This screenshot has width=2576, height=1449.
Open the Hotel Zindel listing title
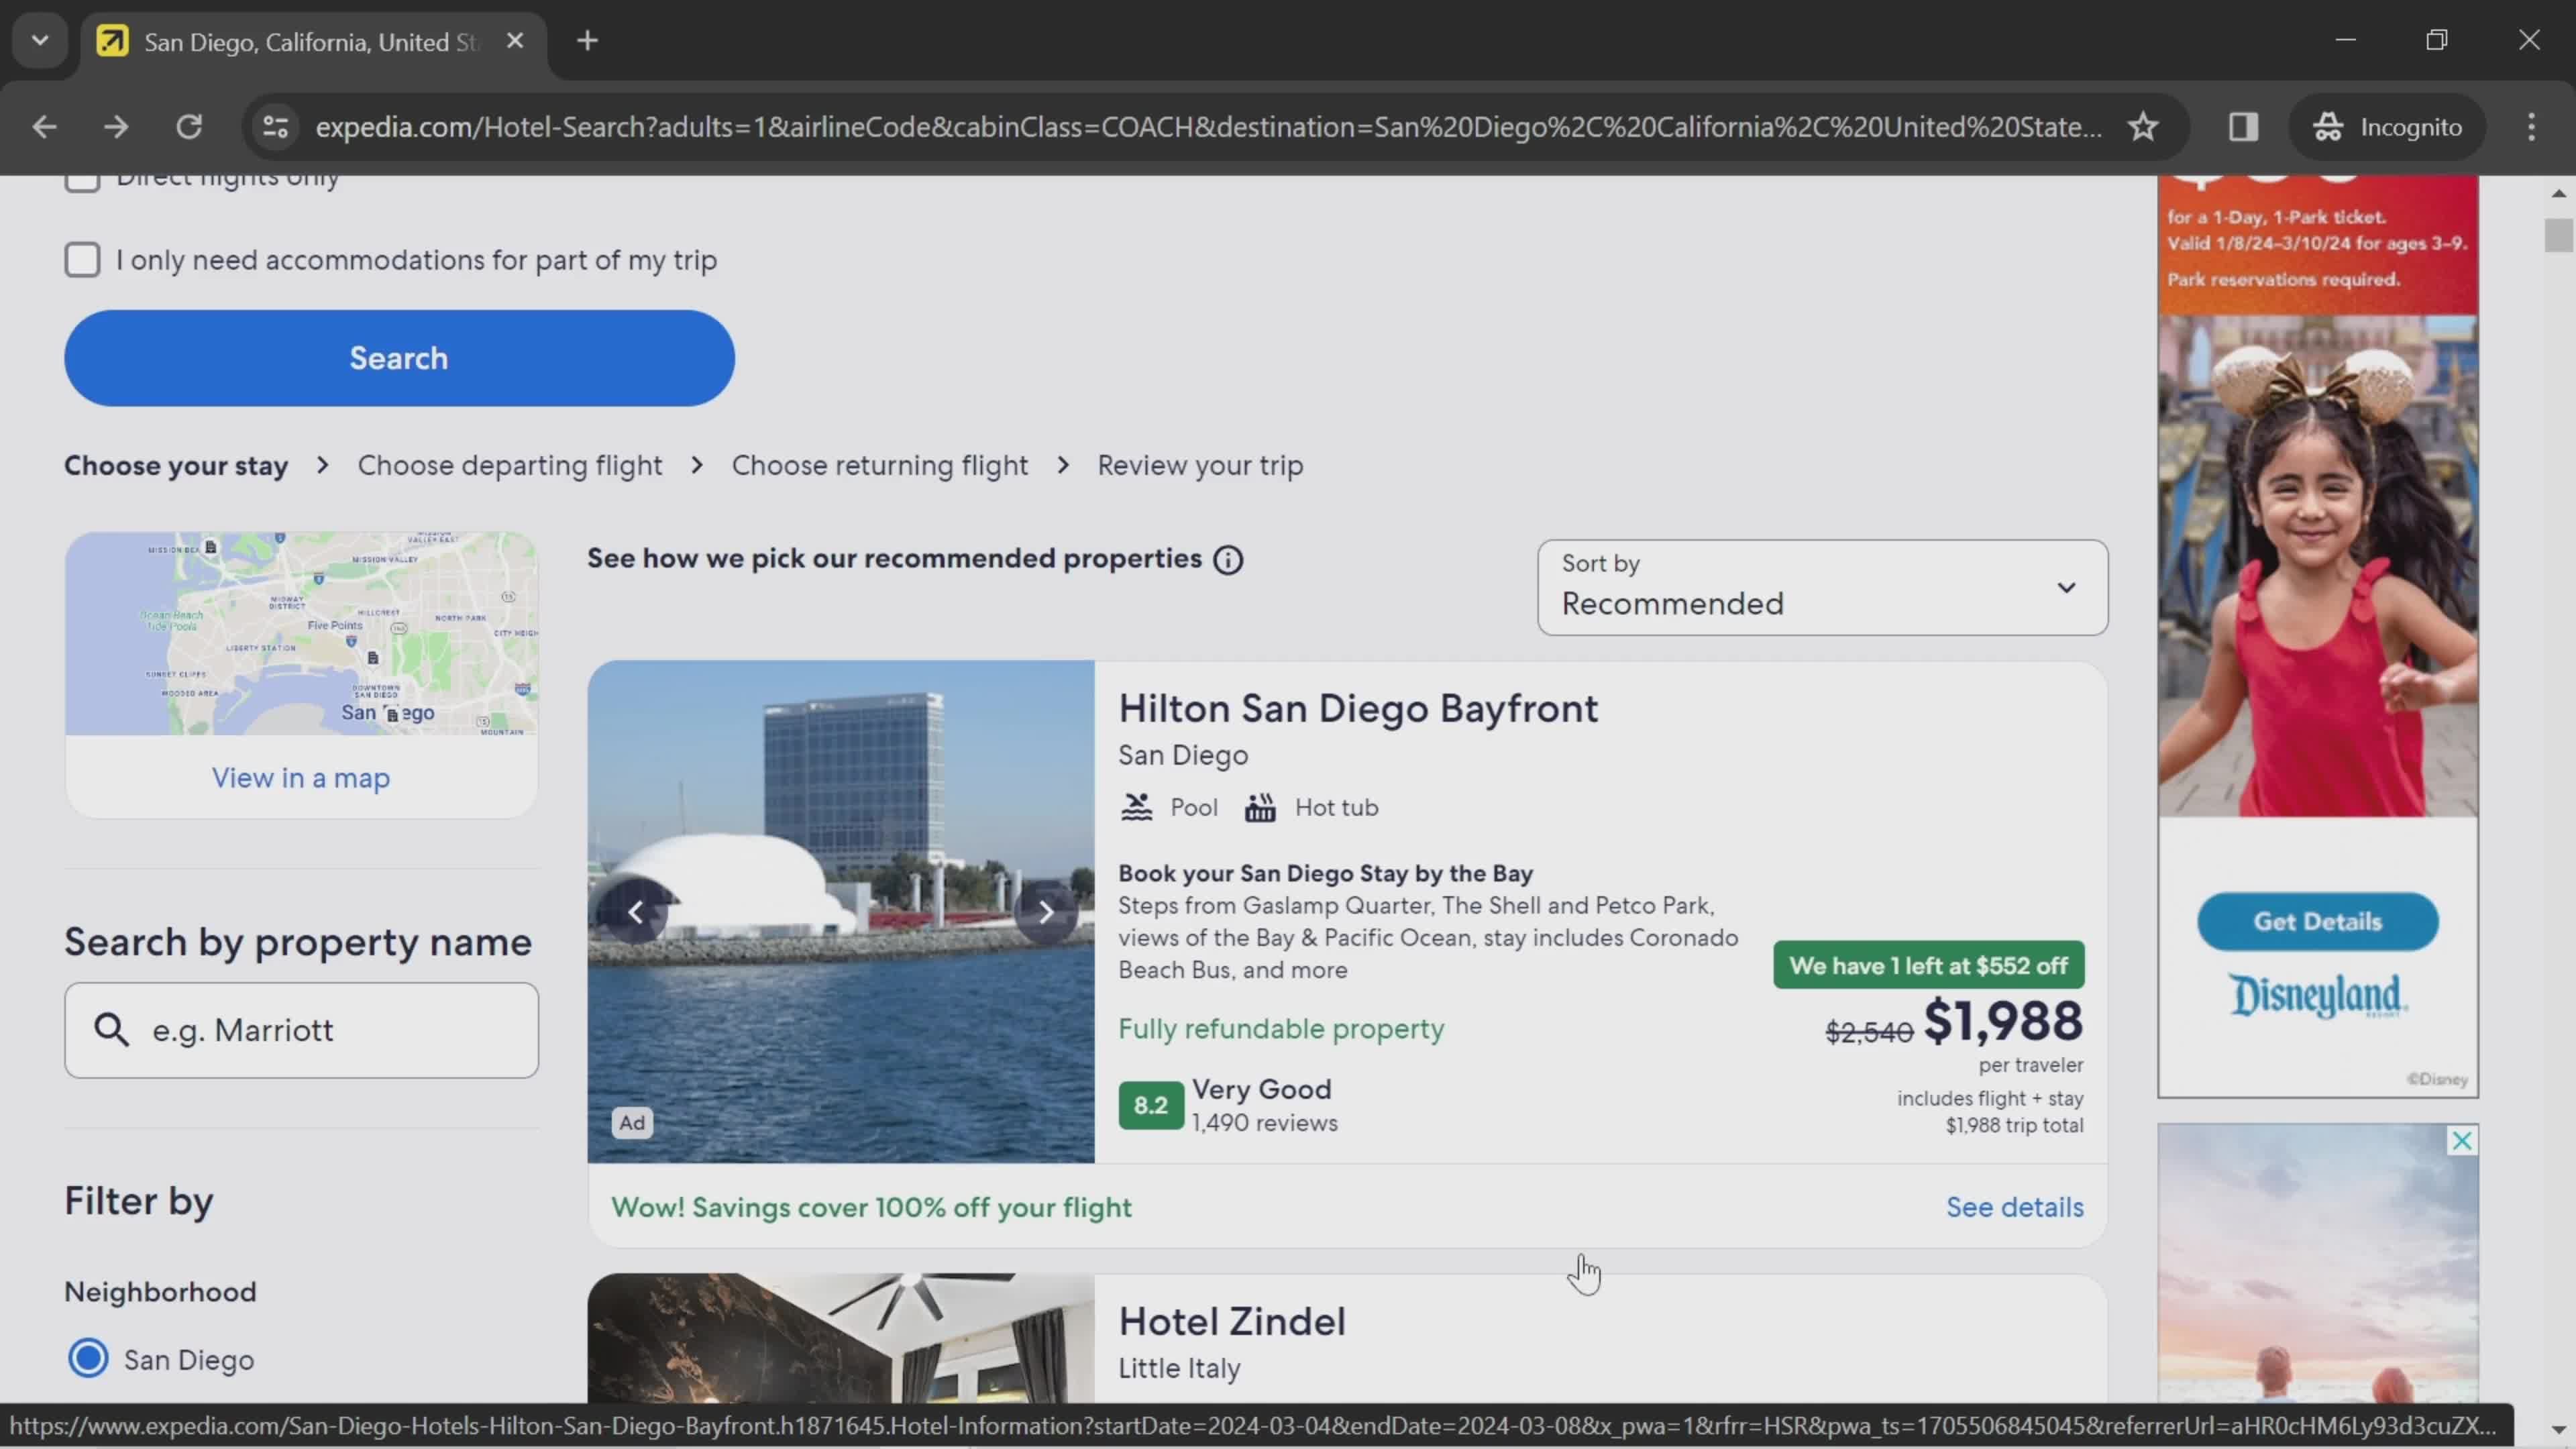tap(1232, 1321)
